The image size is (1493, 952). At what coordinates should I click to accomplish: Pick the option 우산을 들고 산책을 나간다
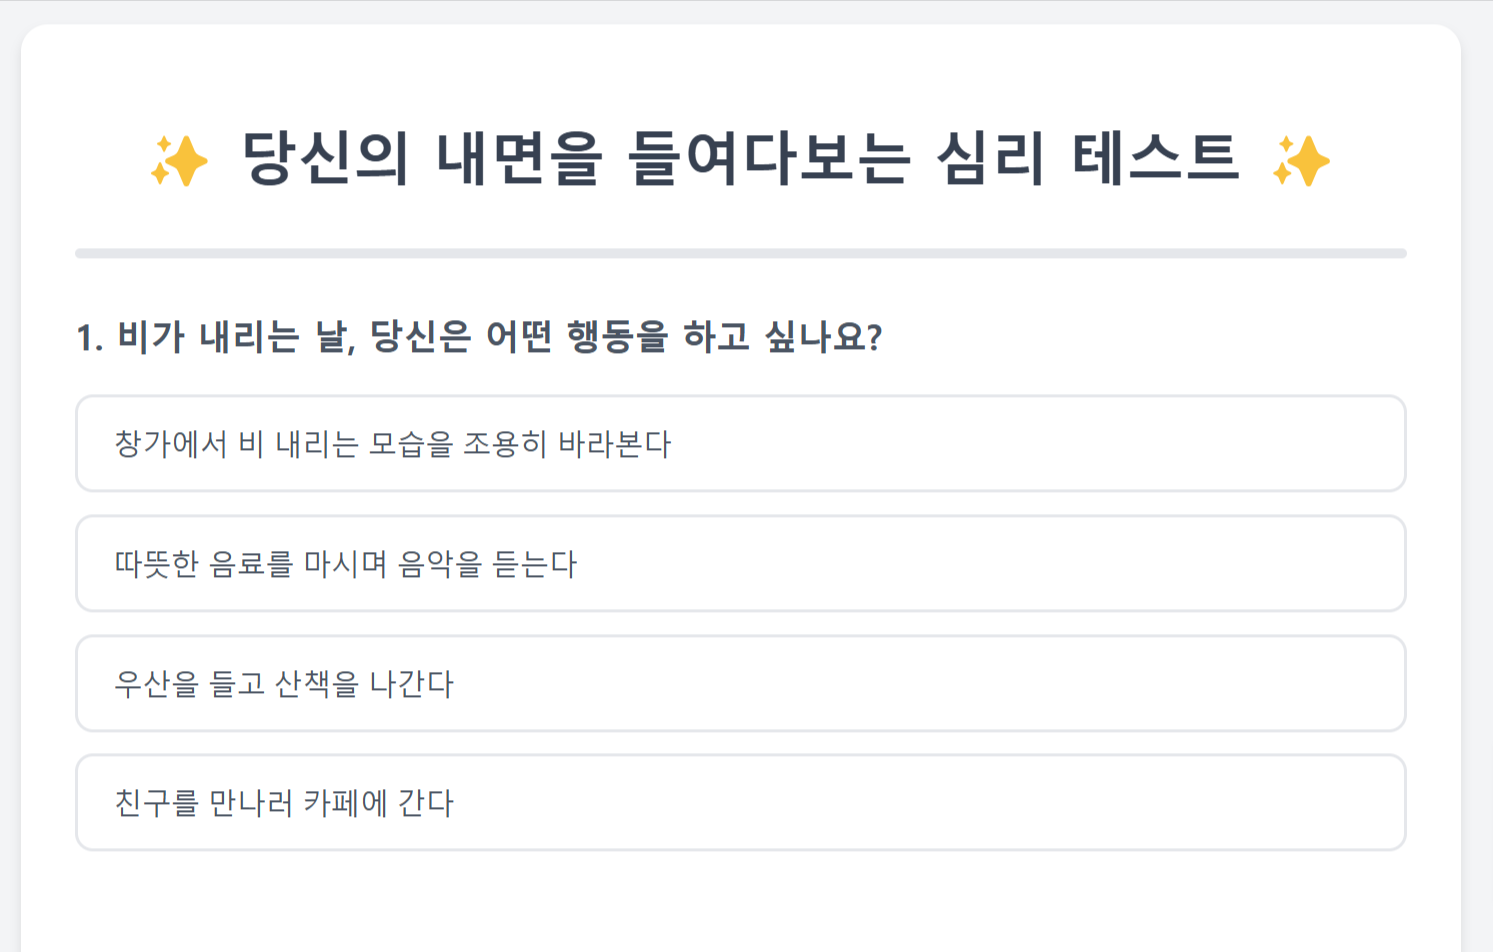[740, 684]
